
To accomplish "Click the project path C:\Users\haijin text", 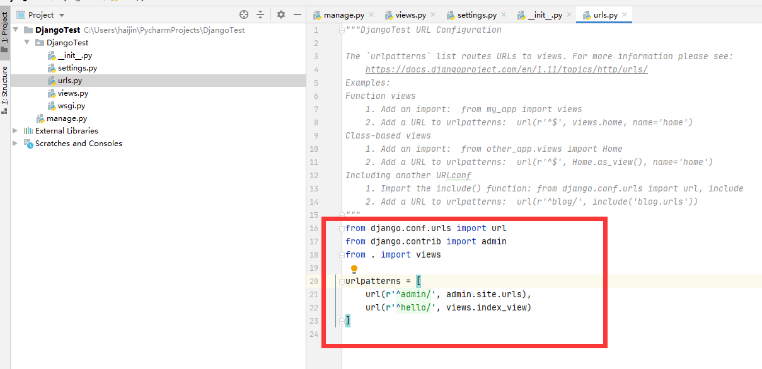I will point(164,30).
